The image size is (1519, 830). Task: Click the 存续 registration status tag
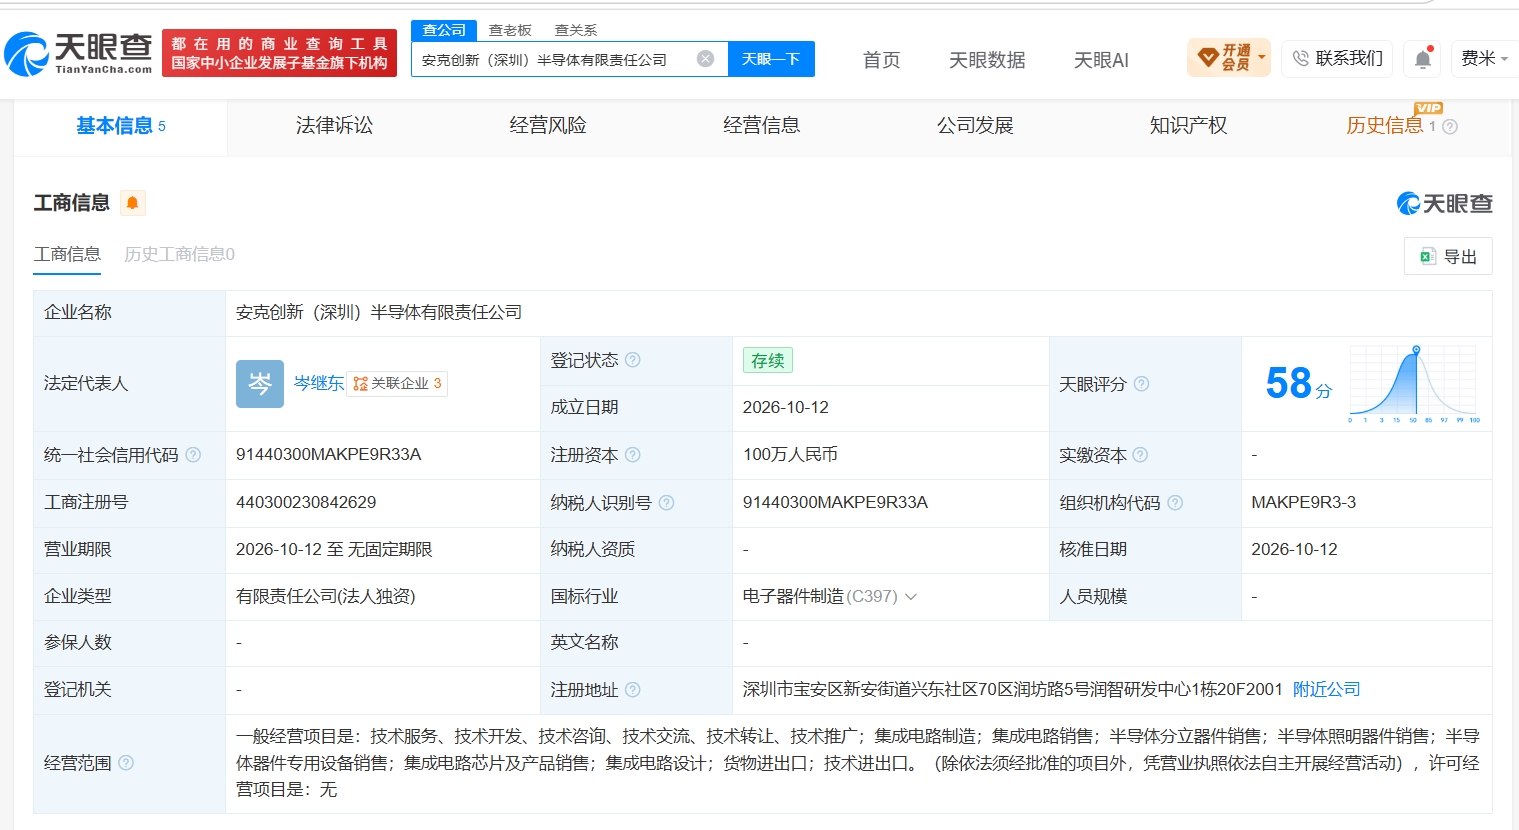(768, 361)
